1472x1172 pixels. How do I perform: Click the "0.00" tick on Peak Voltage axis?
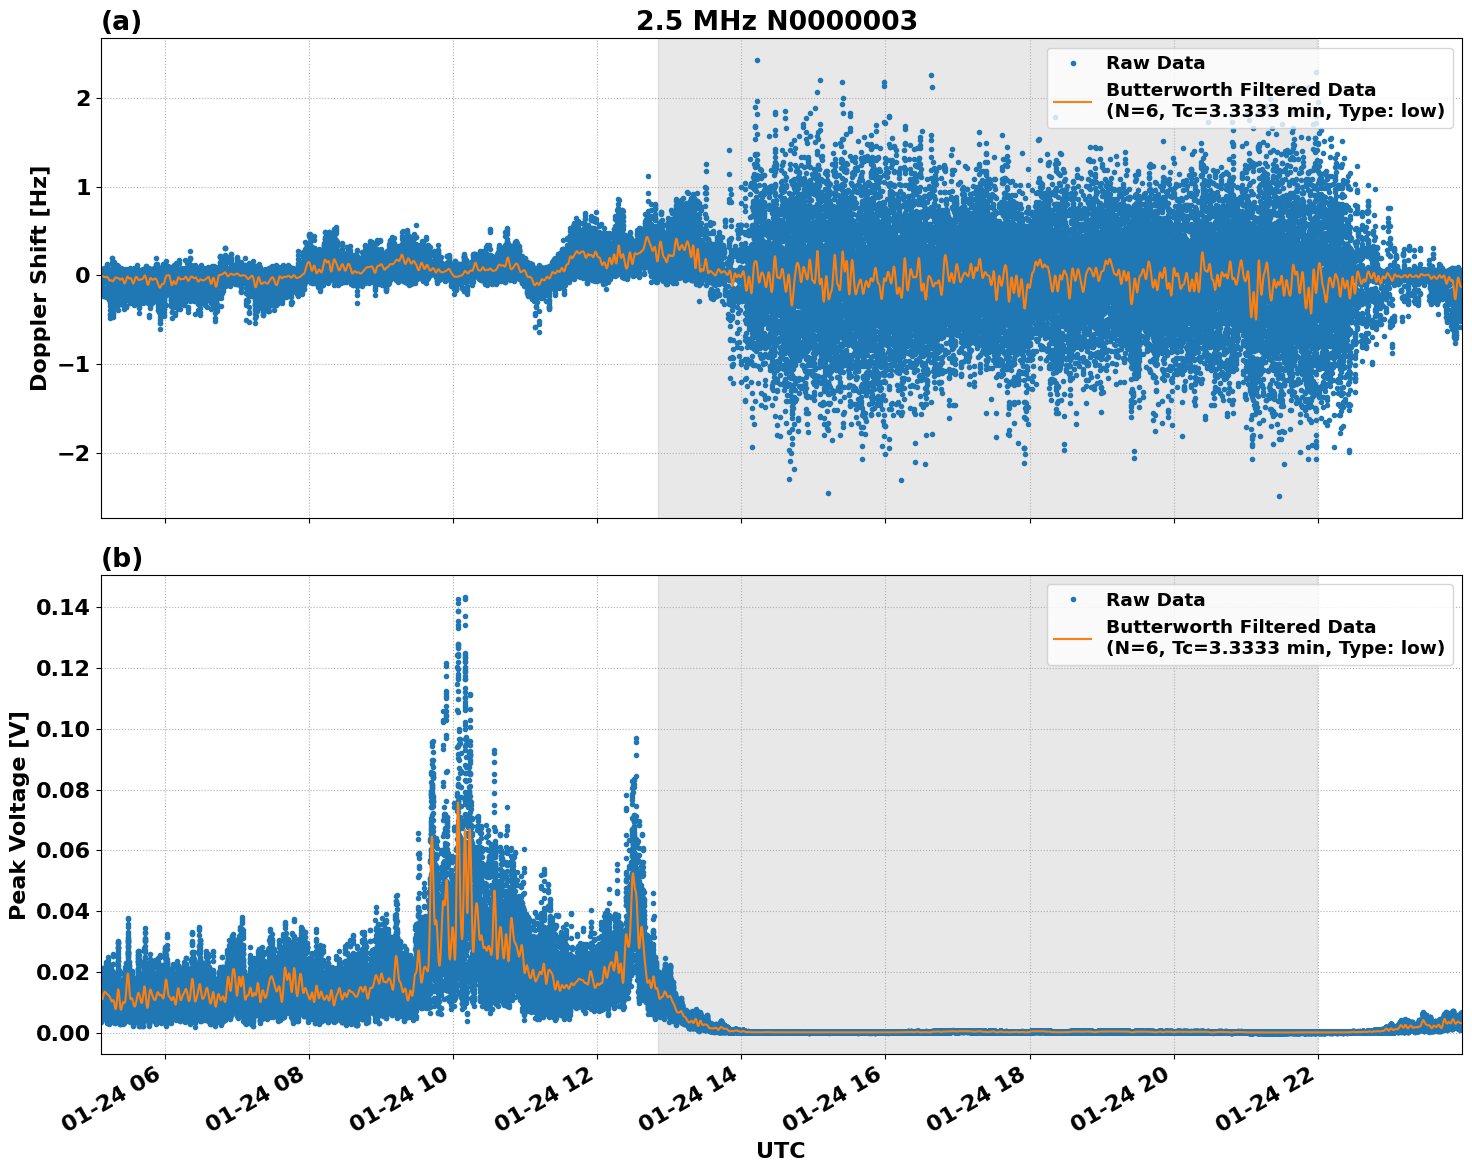(63, 1033)
